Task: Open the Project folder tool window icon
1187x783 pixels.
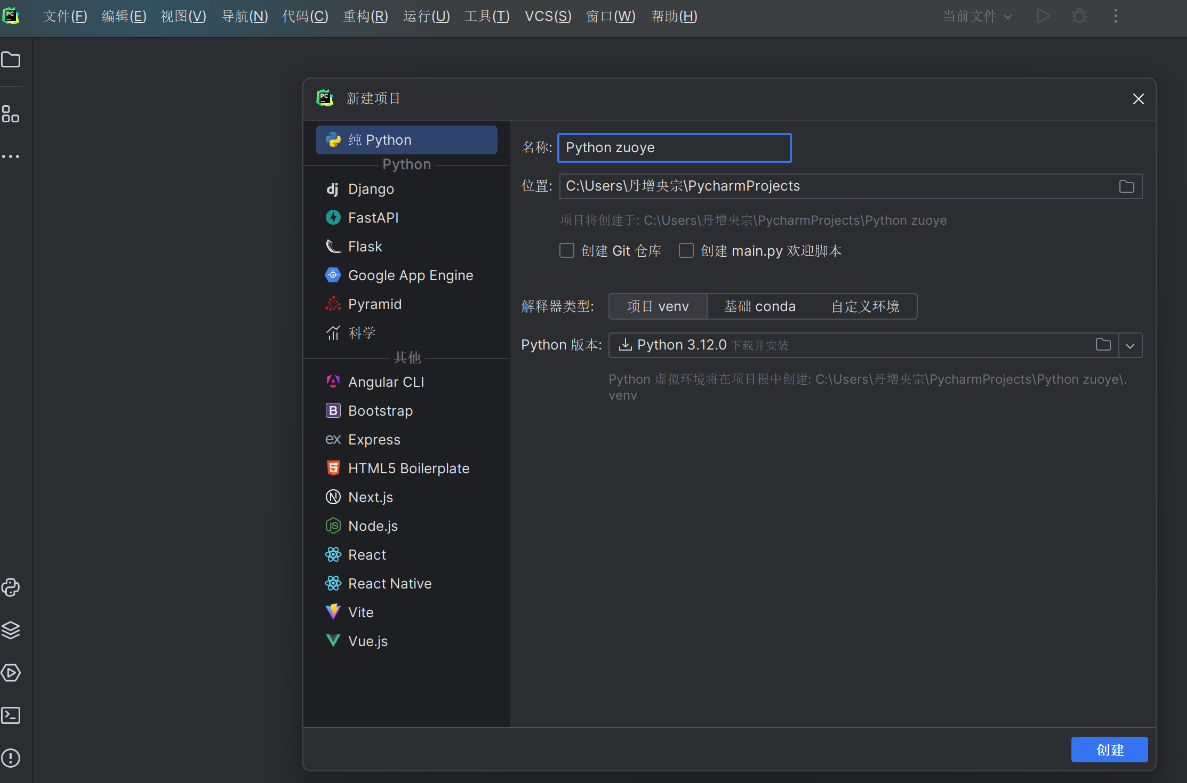Action: pos(11,60)
